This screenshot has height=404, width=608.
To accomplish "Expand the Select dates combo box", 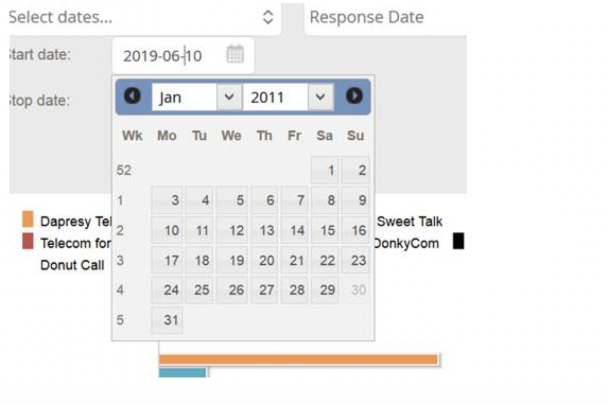I will pyautogui.click(x=145, y=17).
